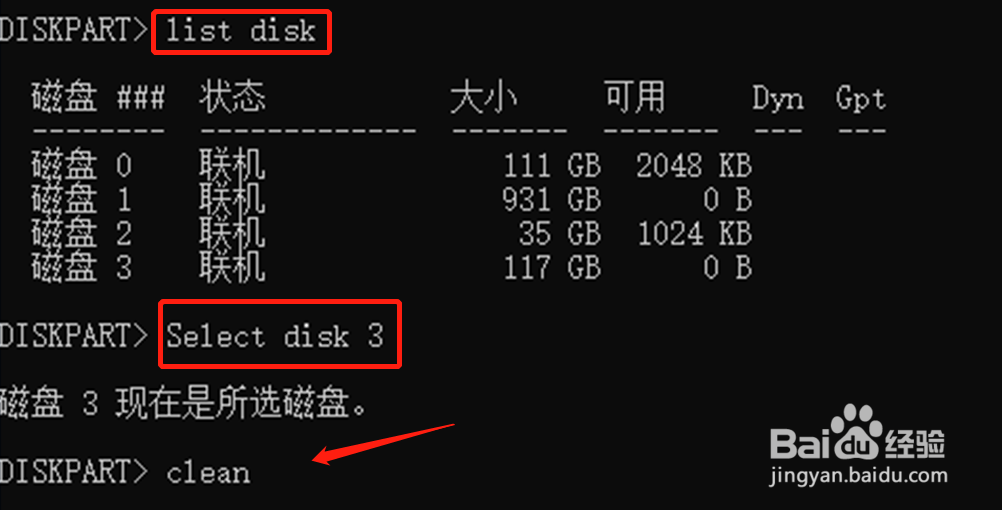This screenshot has width=1002, height=510.
Task: Select the 磁盘 3 row label
Action: click(81, 267)
